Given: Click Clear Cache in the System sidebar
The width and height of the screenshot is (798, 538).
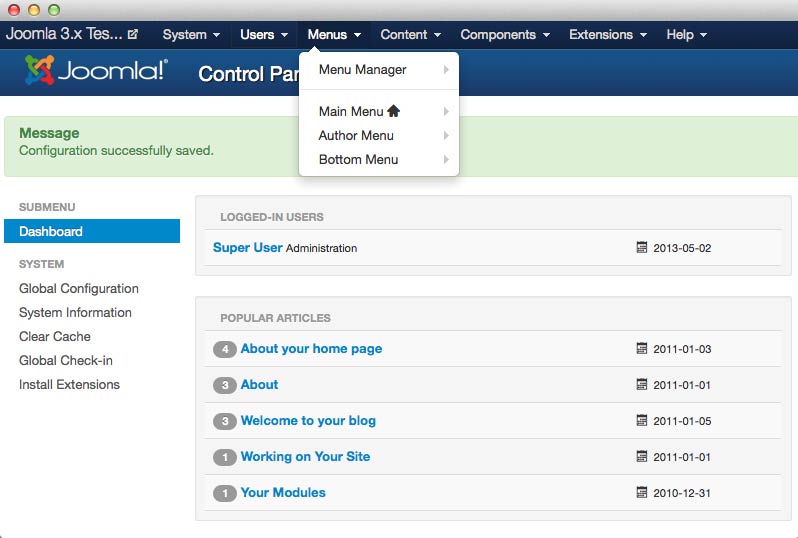Looking at the screenshot, I should coord(55,337).
